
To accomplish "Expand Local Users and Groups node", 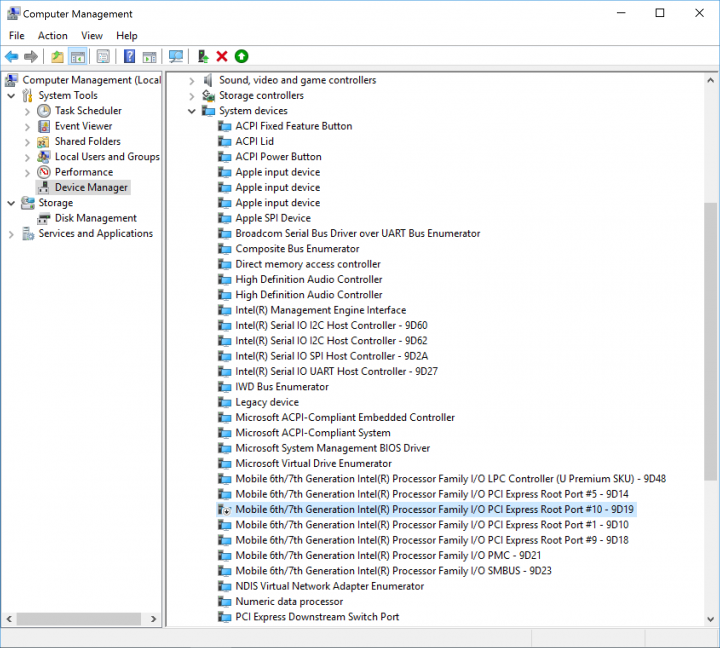I will [28, 157].
